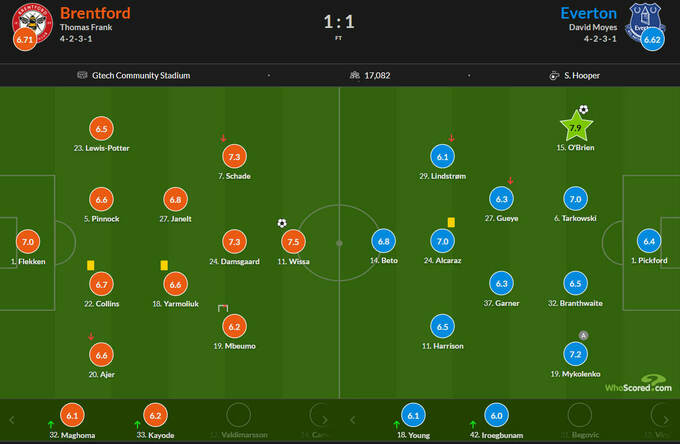Click Mbeumo's 6.2 rating circle
The image size is (680, 444).
point(235,326)
